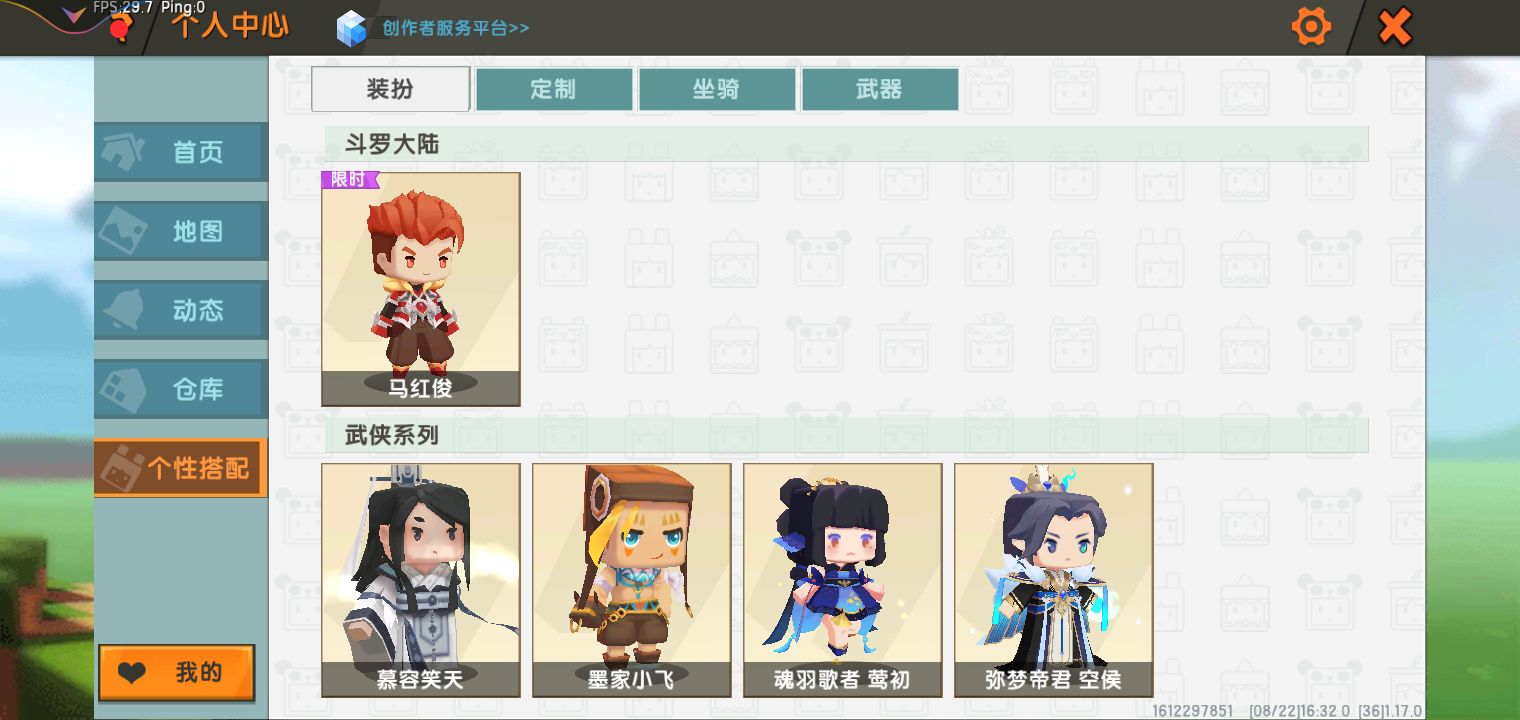The height and width of the screenshot is (720, 1520).
Task: Select the house icon beside 首页
Action: 123,152
